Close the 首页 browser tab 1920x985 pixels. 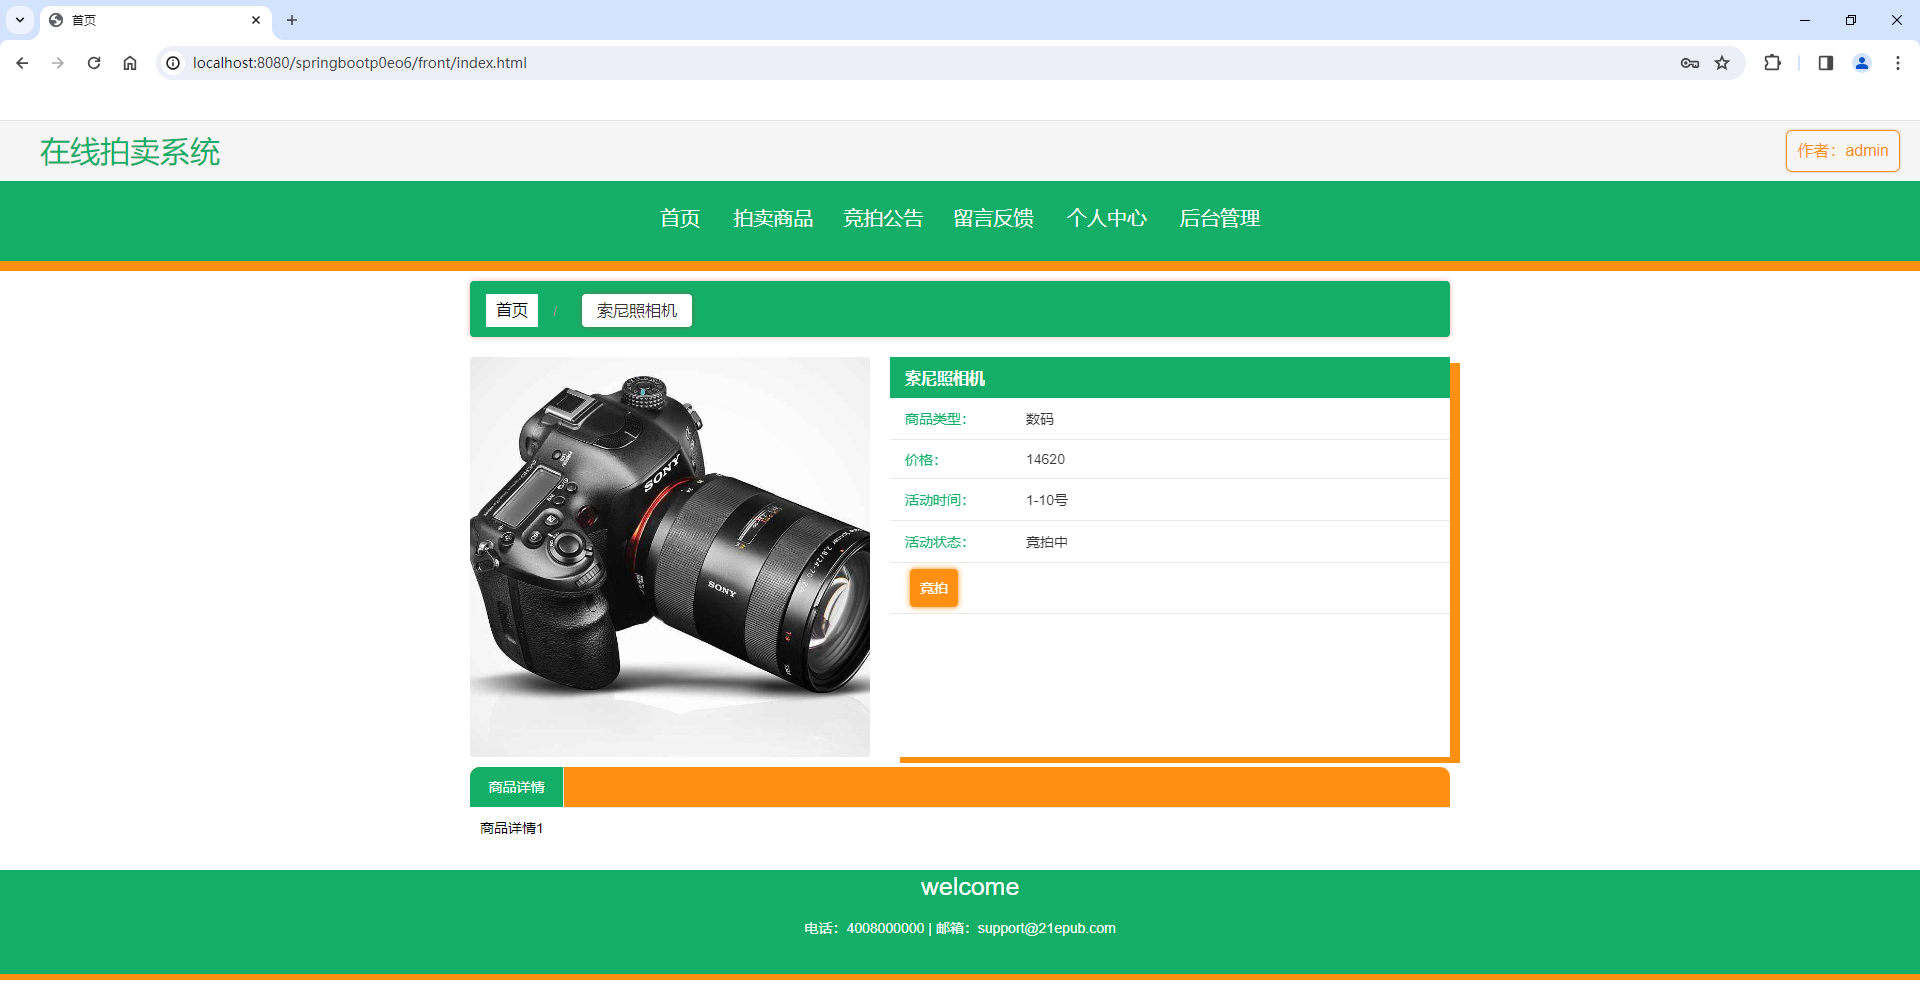coord(256,20)
